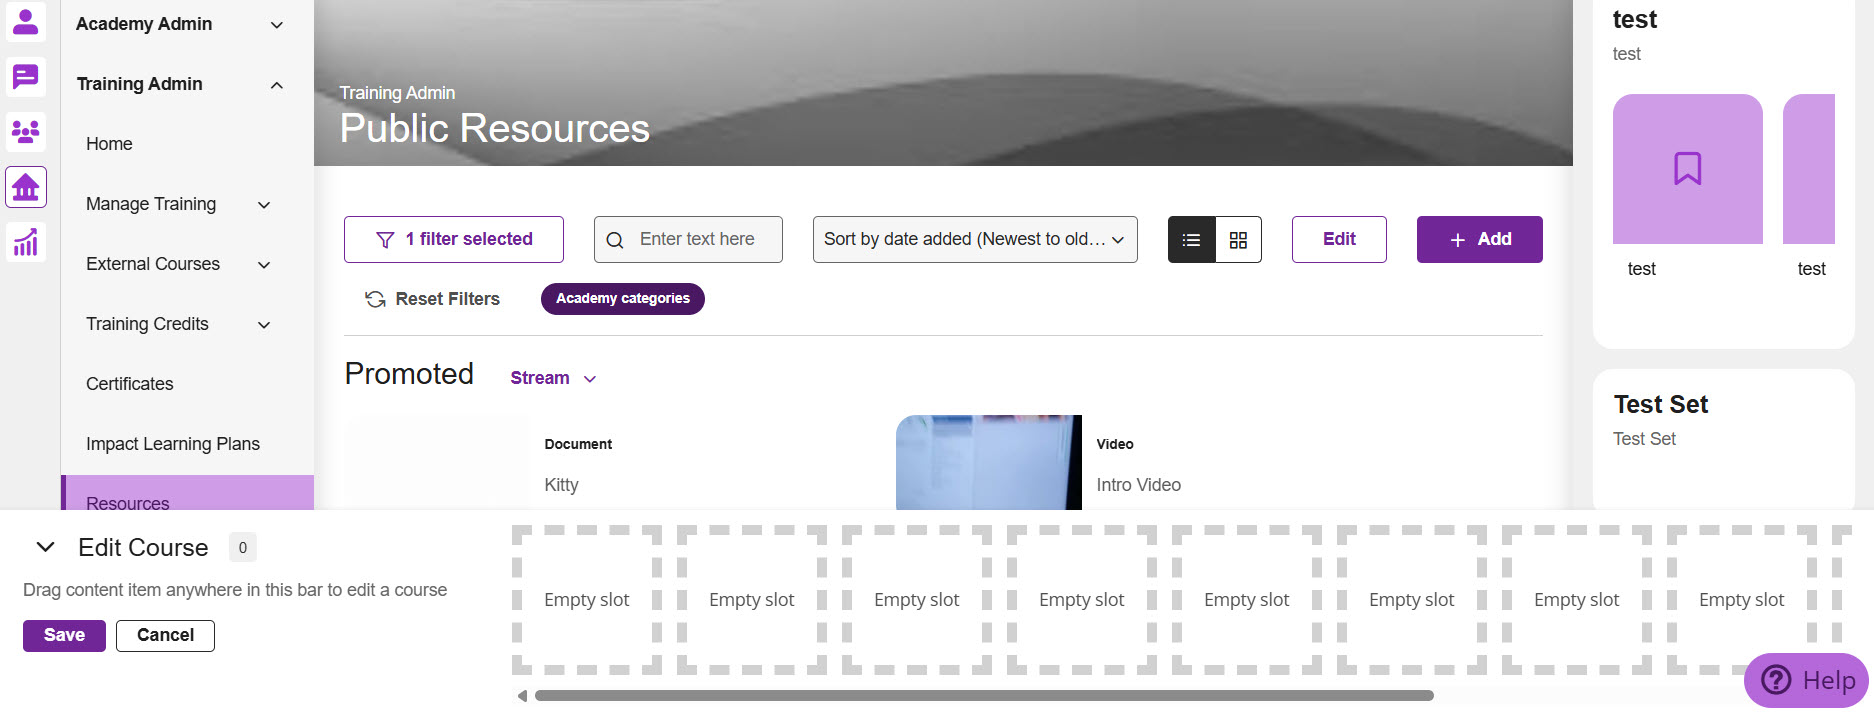
Task: Click the user profile icon in sidebar
Action: click(25, 21)
